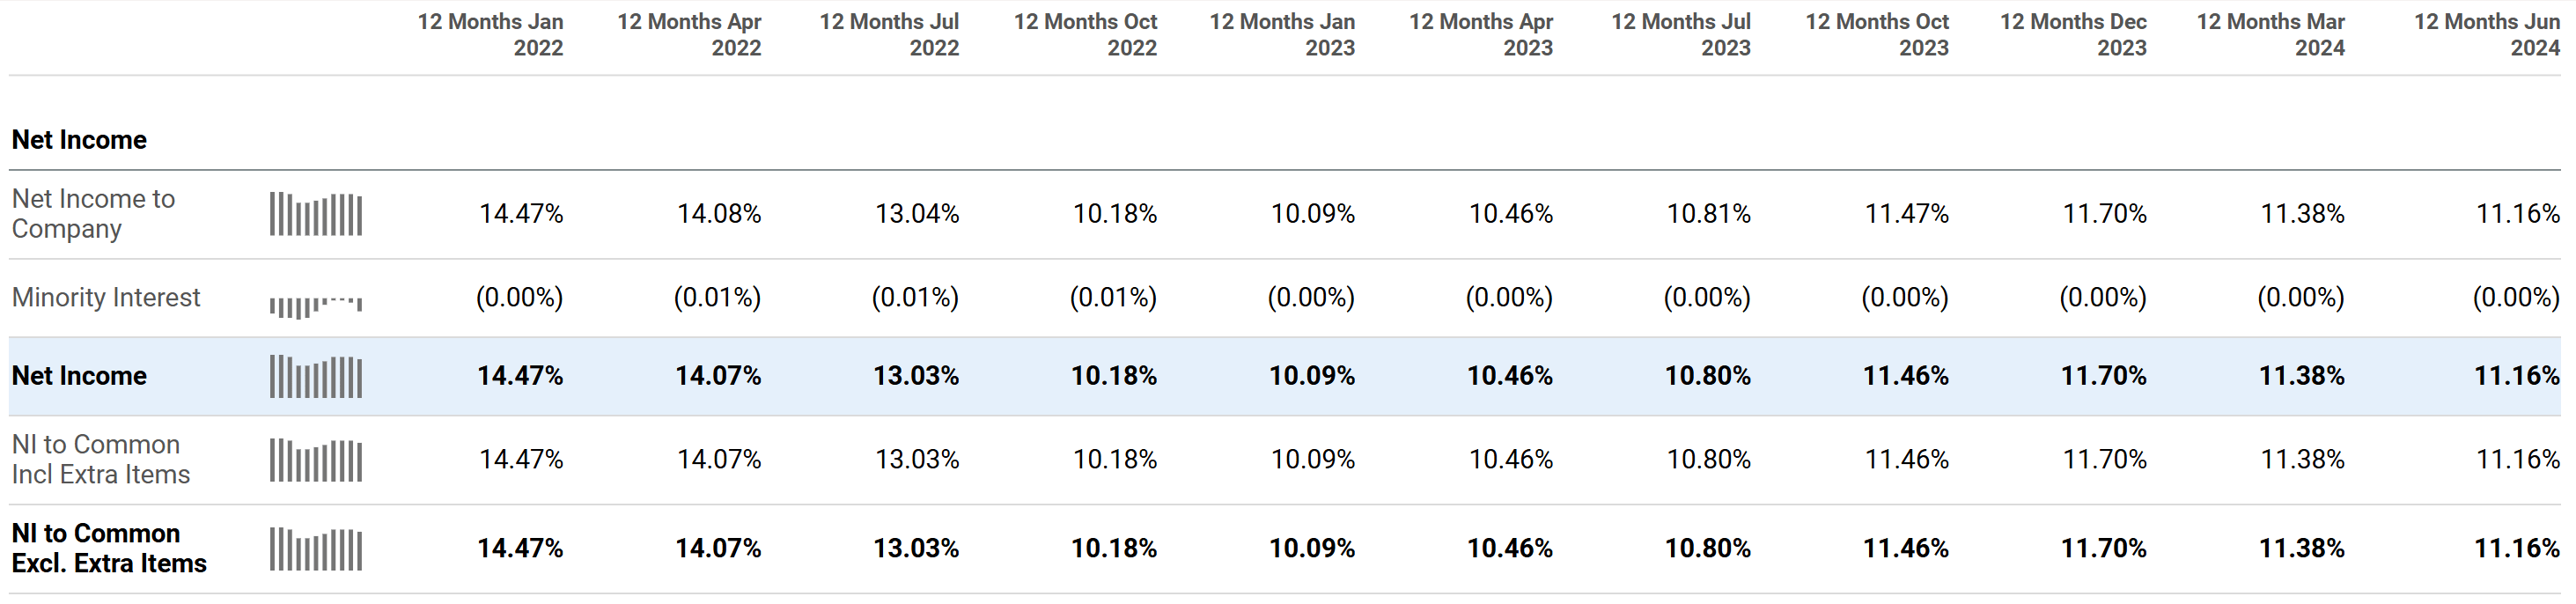Click the NI to Common Incl Extra Items label
2576x604 pixels.
[x=100, y=460]
